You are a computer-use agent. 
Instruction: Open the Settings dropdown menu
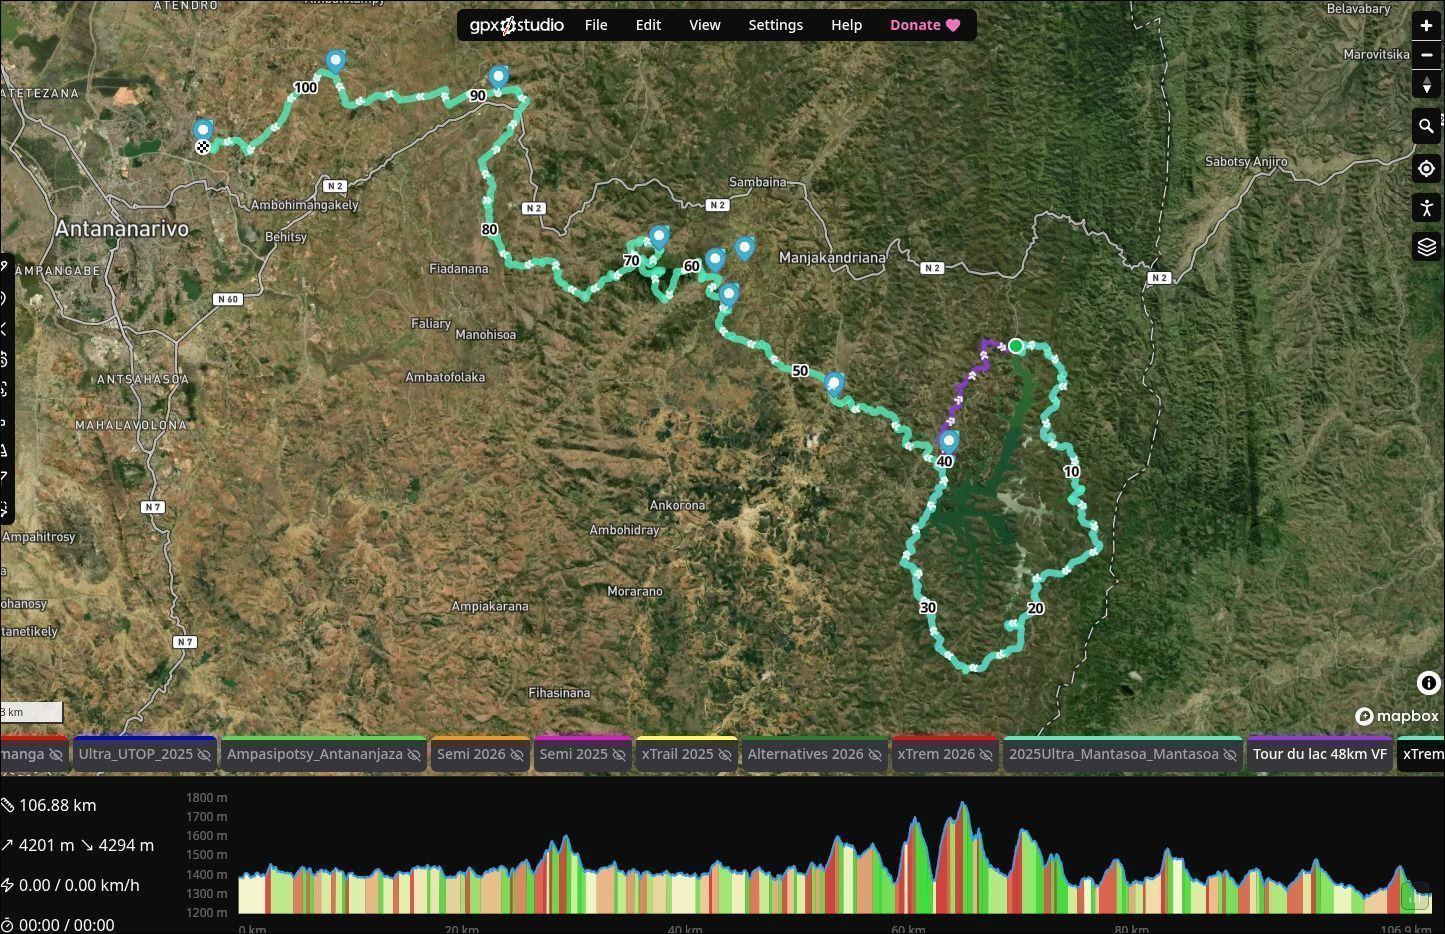(x=775, y=25)
